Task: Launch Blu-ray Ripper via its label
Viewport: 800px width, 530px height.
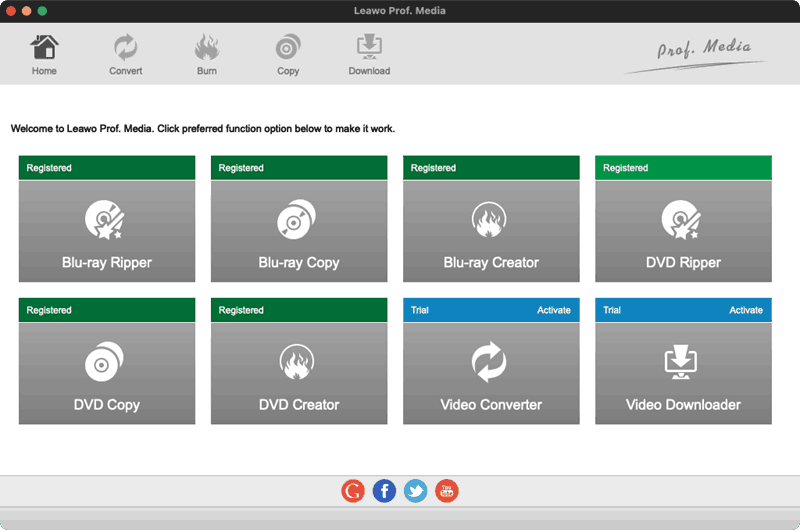Action: point(107,263)
